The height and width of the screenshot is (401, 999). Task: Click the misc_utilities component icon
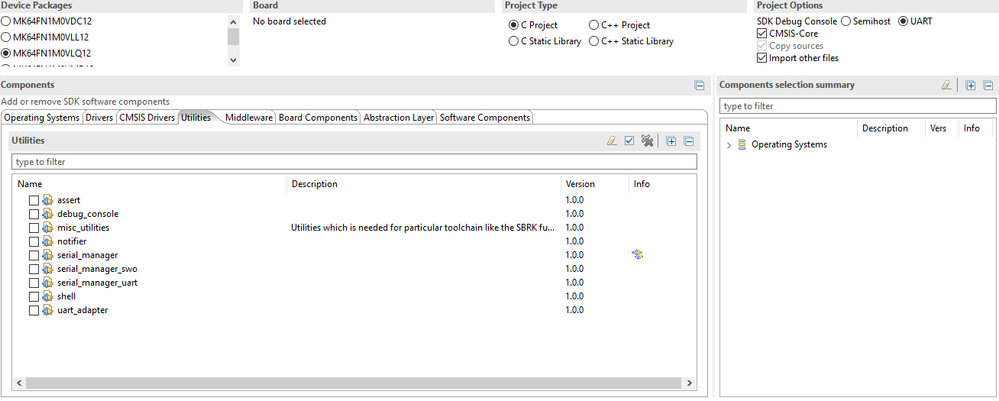[x=48, y=228]
